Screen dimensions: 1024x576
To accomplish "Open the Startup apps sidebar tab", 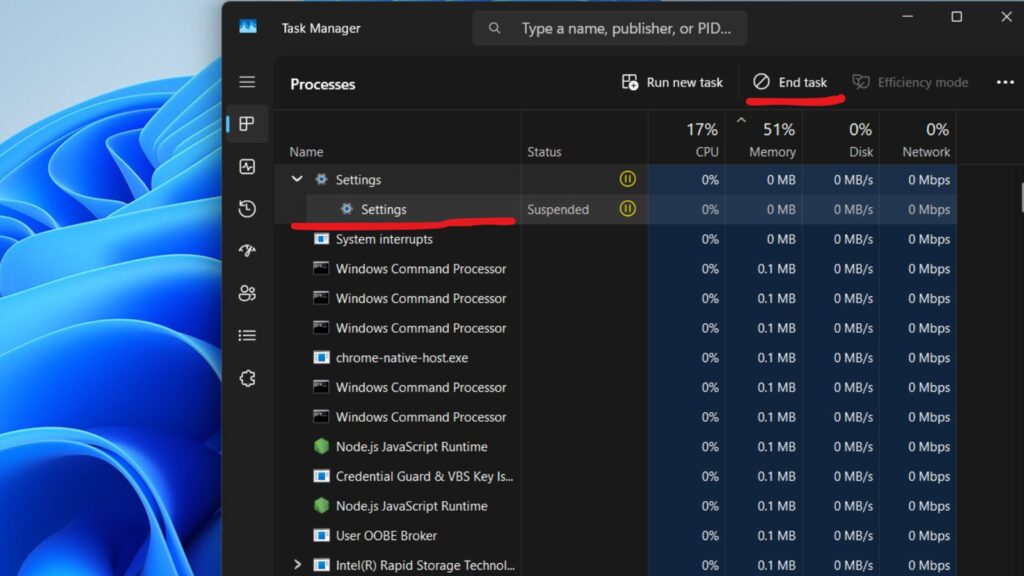I will (247, 251).
